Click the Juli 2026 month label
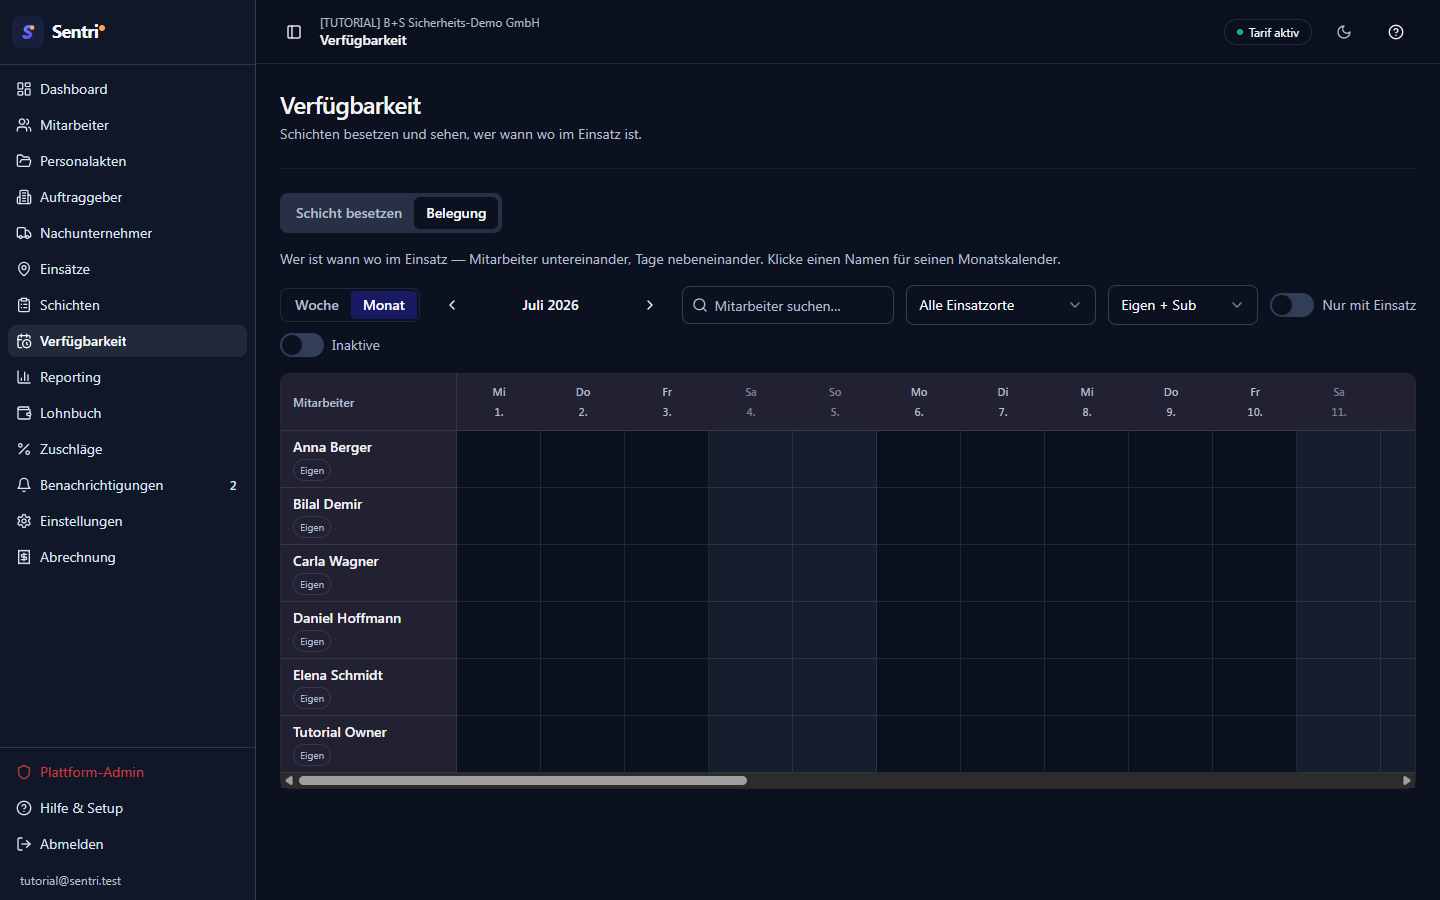 pyautogui.click(x=550, y=305)
